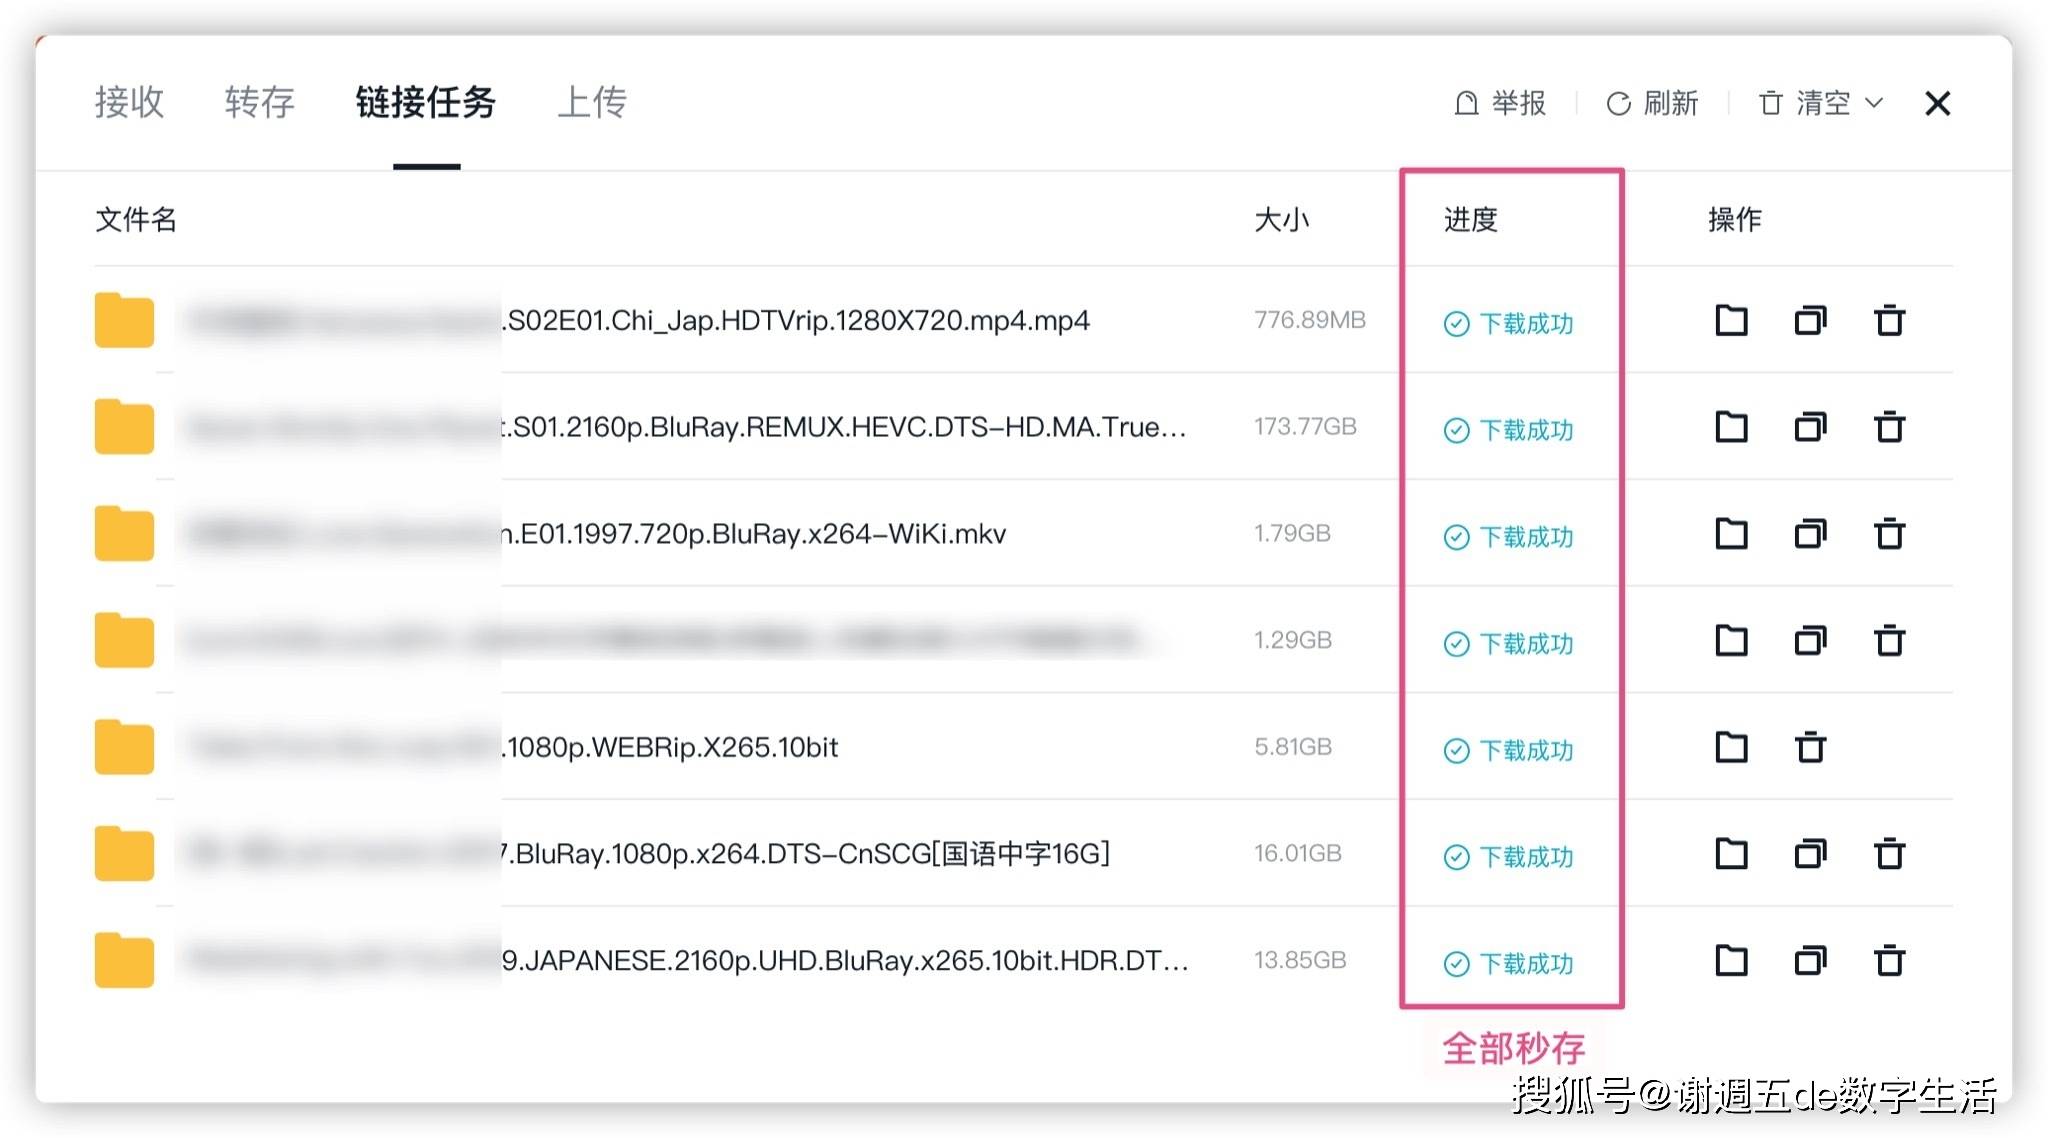Click 下载成功 status for the 13.85GB row
The height and width of the screenshot is (1138, 2048).
pos(1508,963)
